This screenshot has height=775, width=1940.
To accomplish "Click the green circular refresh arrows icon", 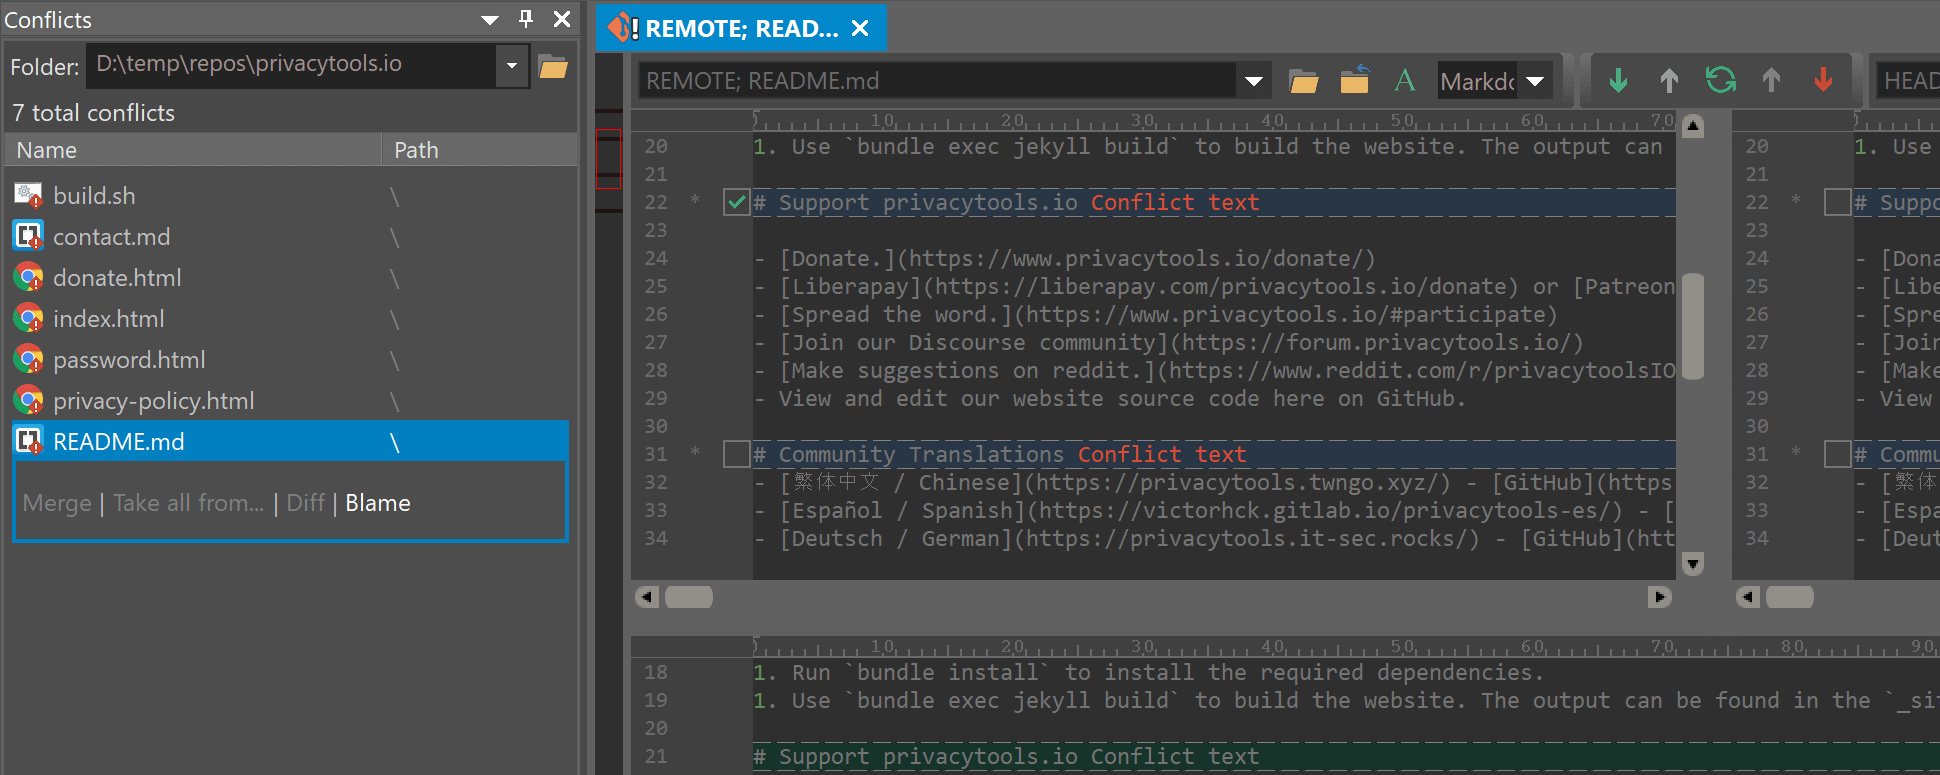I will [x=1720, y=80].
